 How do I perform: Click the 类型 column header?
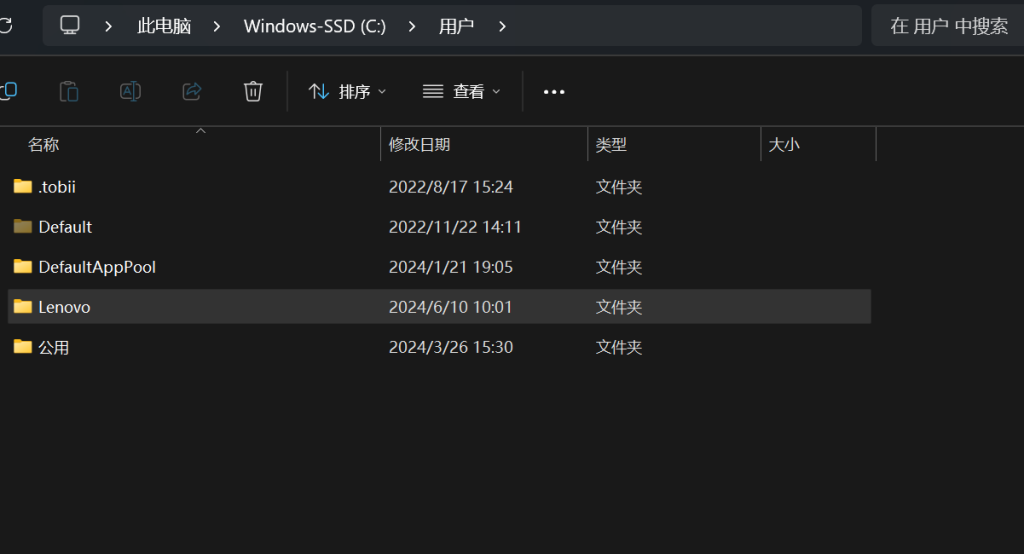click(611, 145)
